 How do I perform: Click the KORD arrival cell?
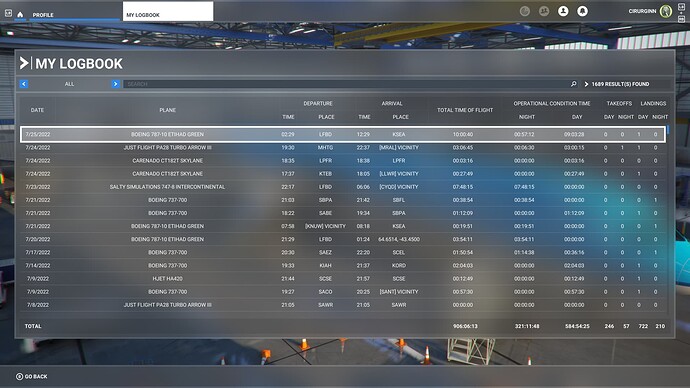(399, 265)
